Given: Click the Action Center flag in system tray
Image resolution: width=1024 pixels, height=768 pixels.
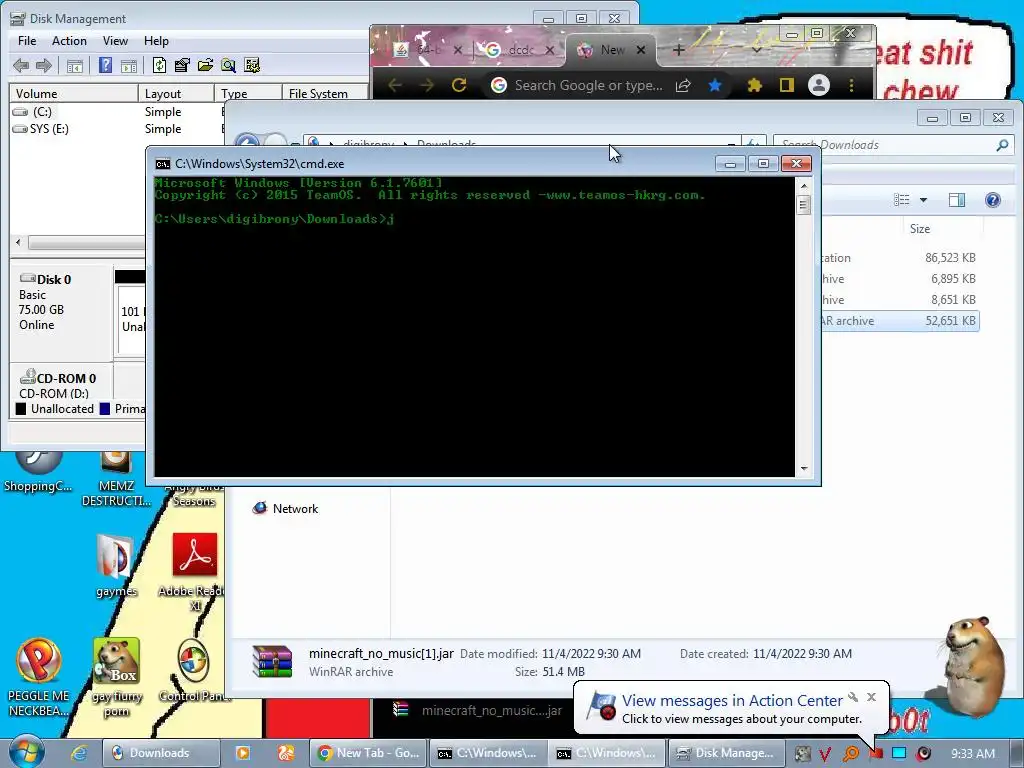Looking at the screenshot, I should click(876, 754).
